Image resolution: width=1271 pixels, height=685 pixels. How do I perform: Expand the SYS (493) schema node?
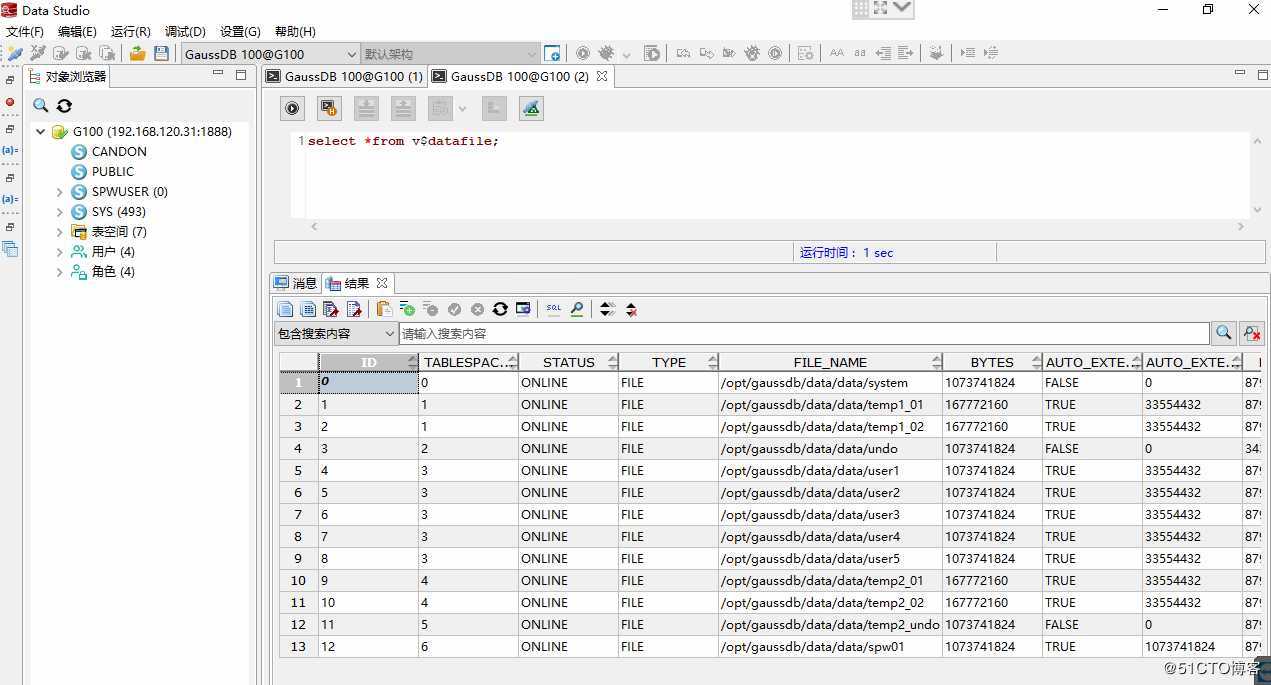coord(60,212)
